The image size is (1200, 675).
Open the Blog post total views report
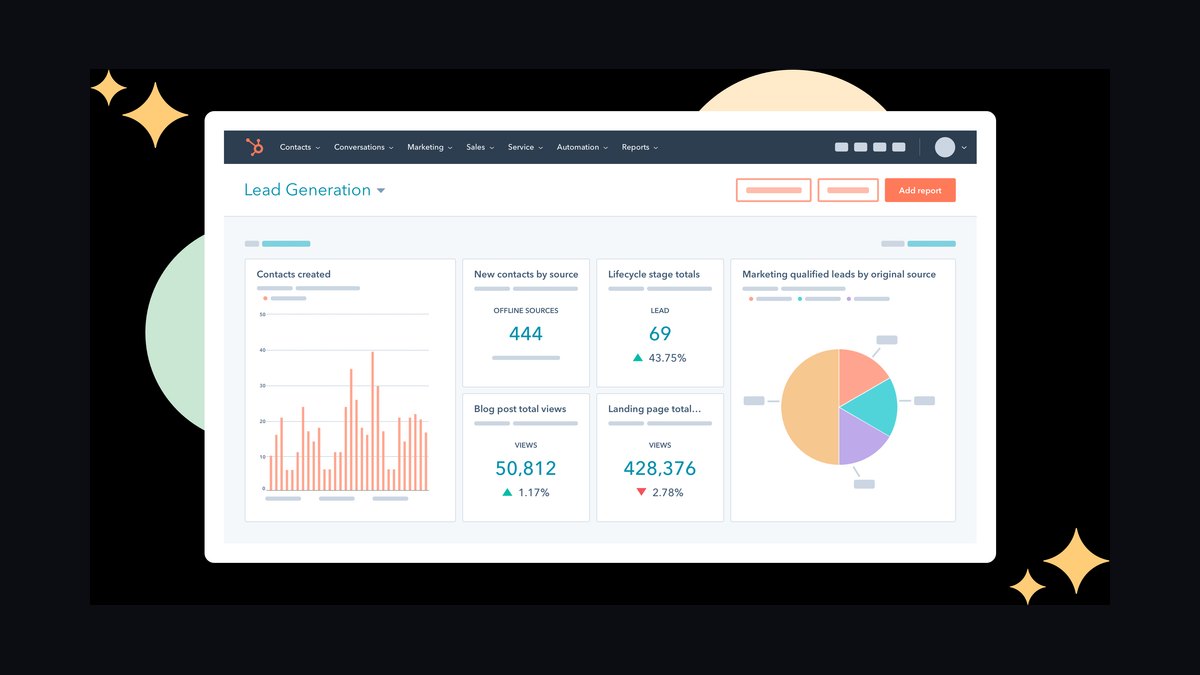coord(520,409)
